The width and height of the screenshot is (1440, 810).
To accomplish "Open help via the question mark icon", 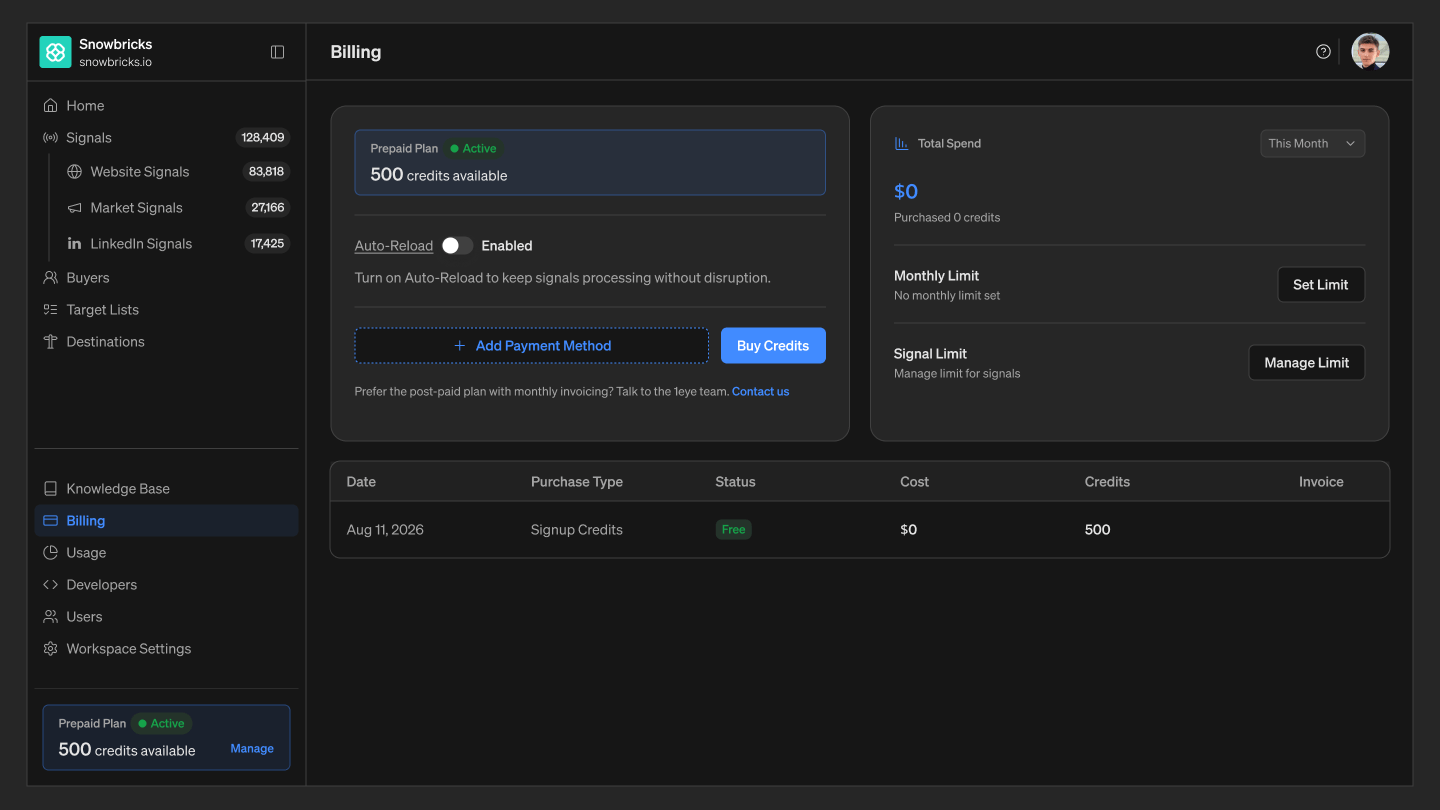I will click(x=1323, y=52).
